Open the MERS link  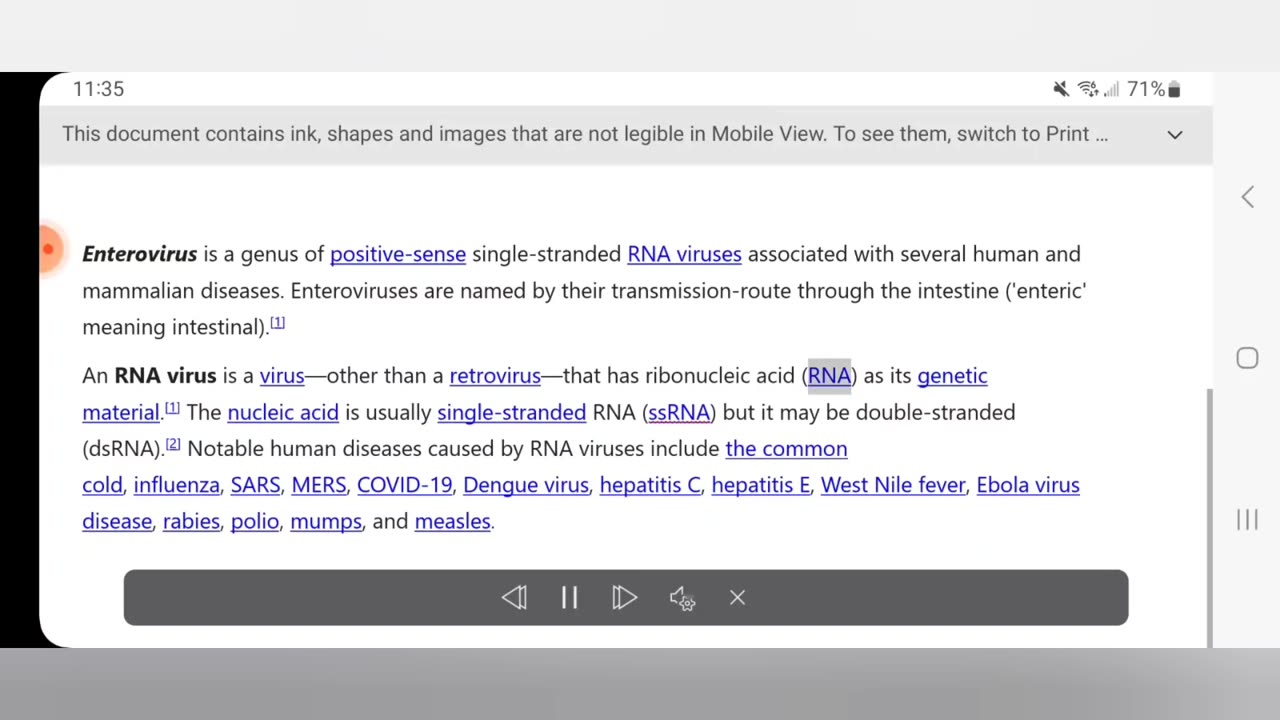319,485
